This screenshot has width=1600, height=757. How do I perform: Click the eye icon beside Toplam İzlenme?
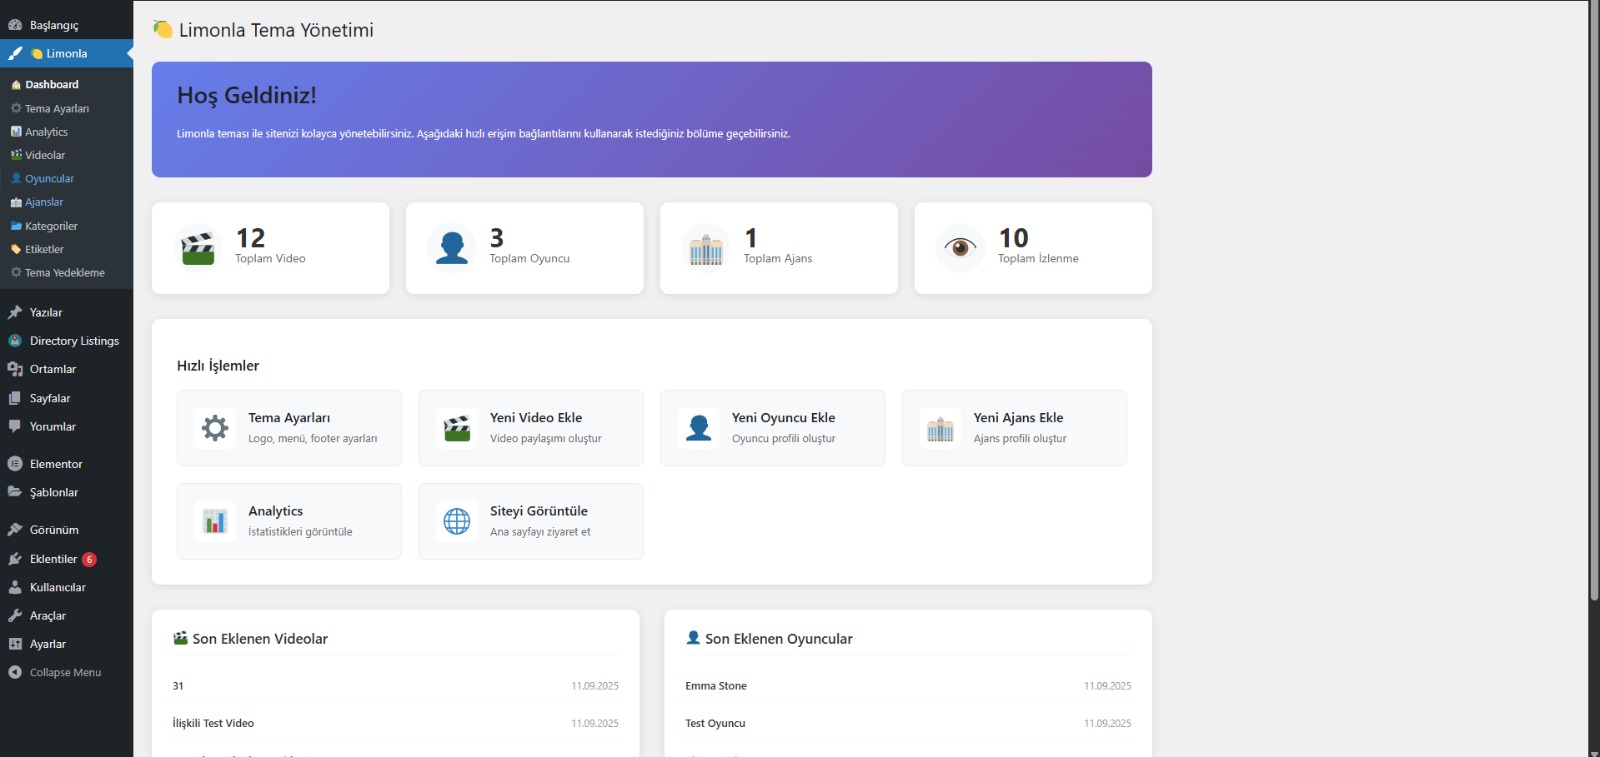click(960, 248)
